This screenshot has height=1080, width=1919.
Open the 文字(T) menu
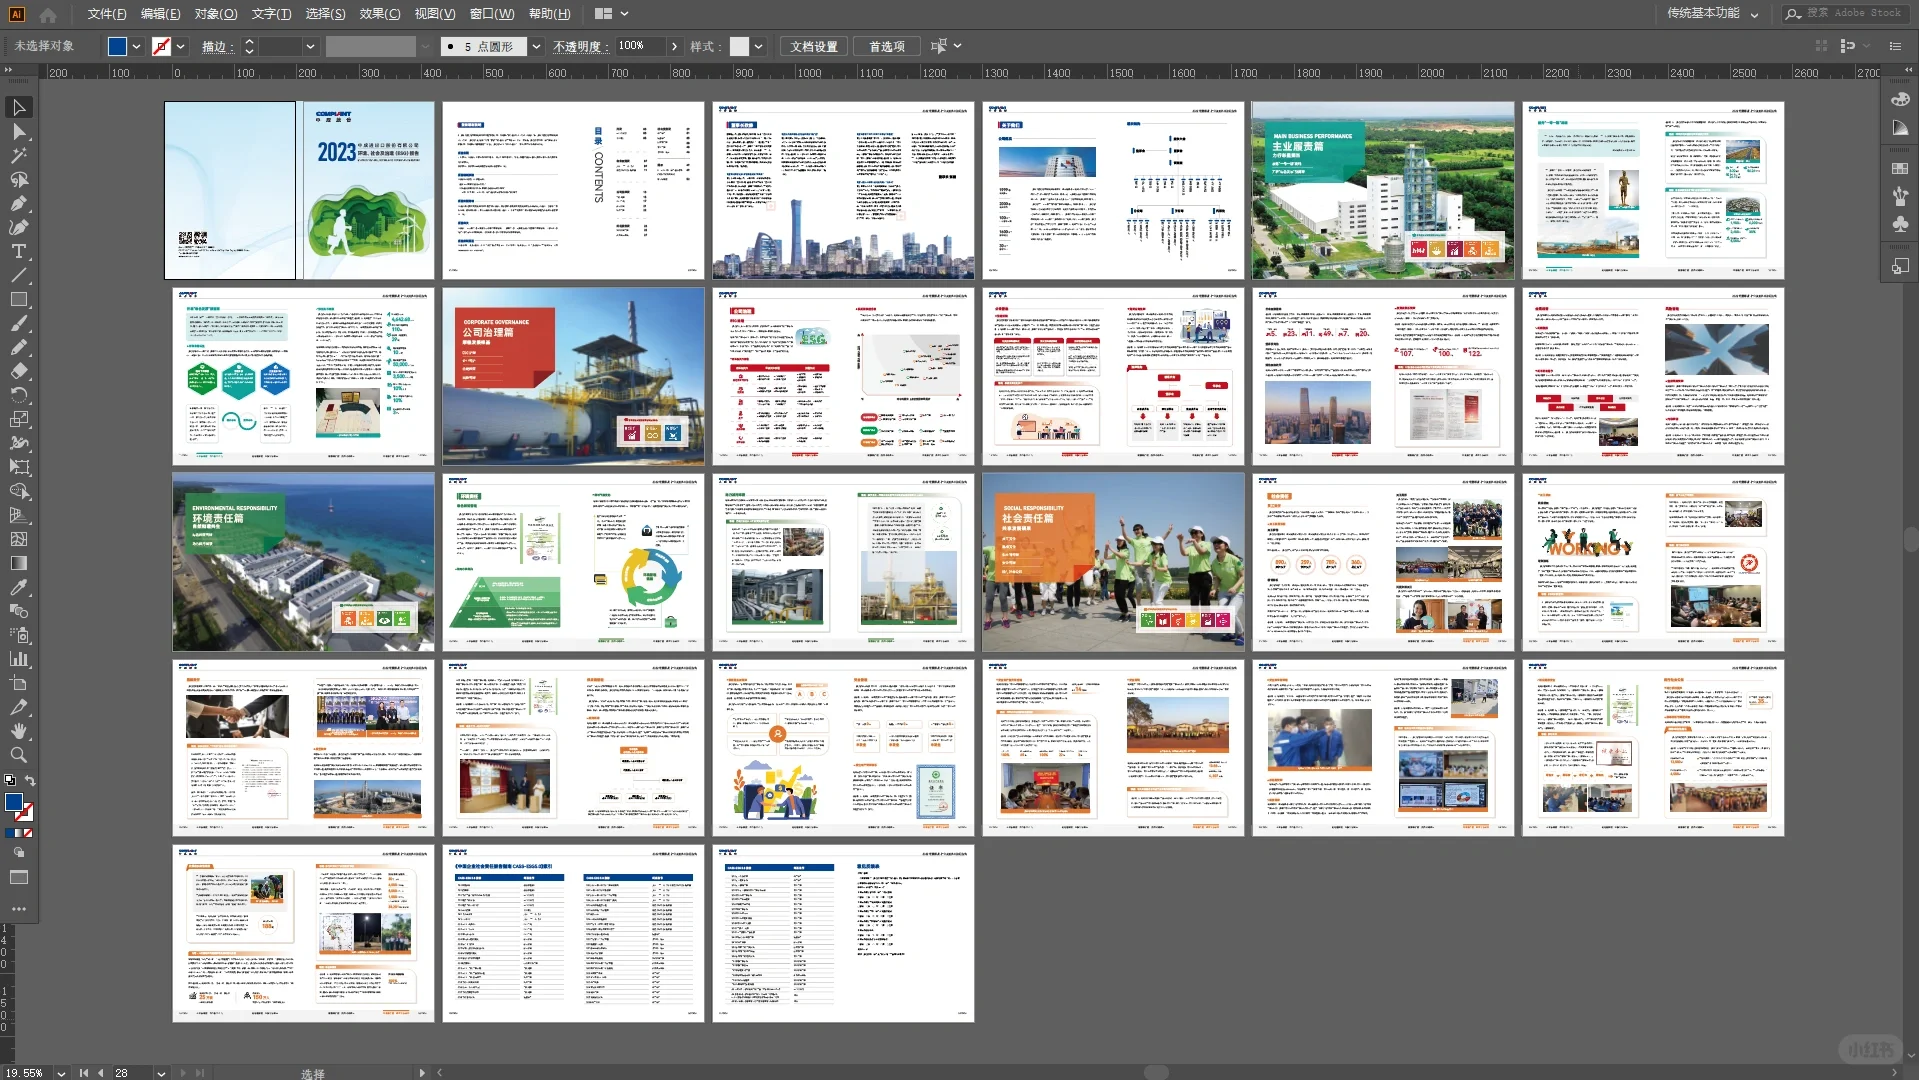pos(271,14)
